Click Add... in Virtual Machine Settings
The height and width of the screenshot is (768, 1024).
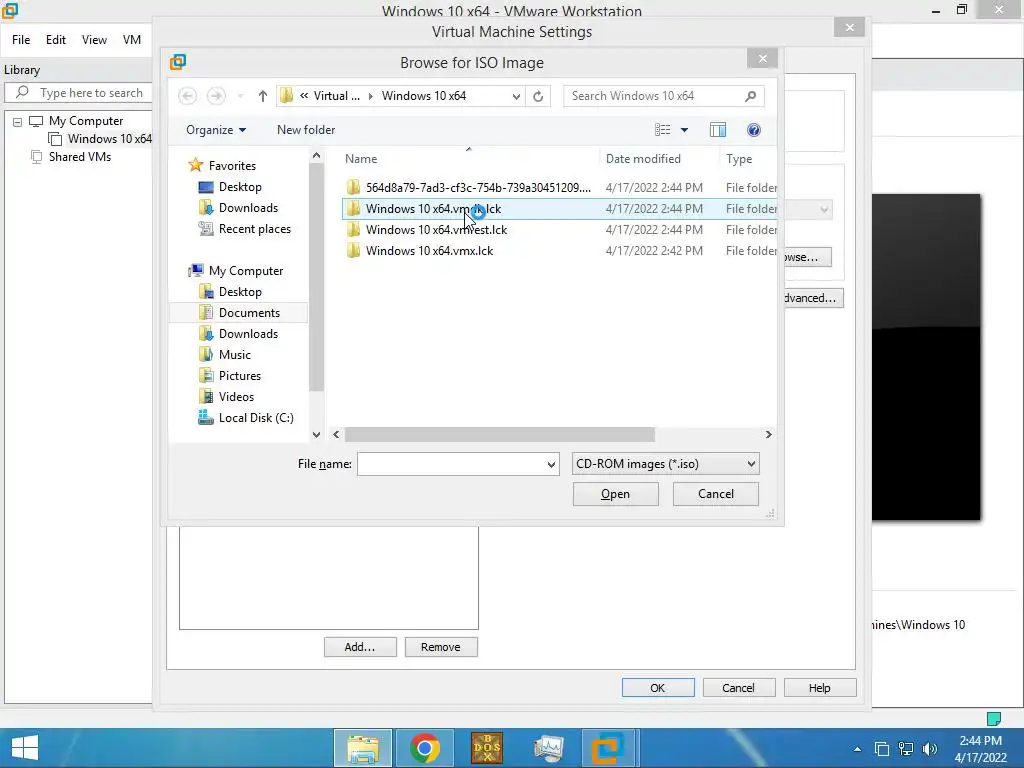(360, 647)
